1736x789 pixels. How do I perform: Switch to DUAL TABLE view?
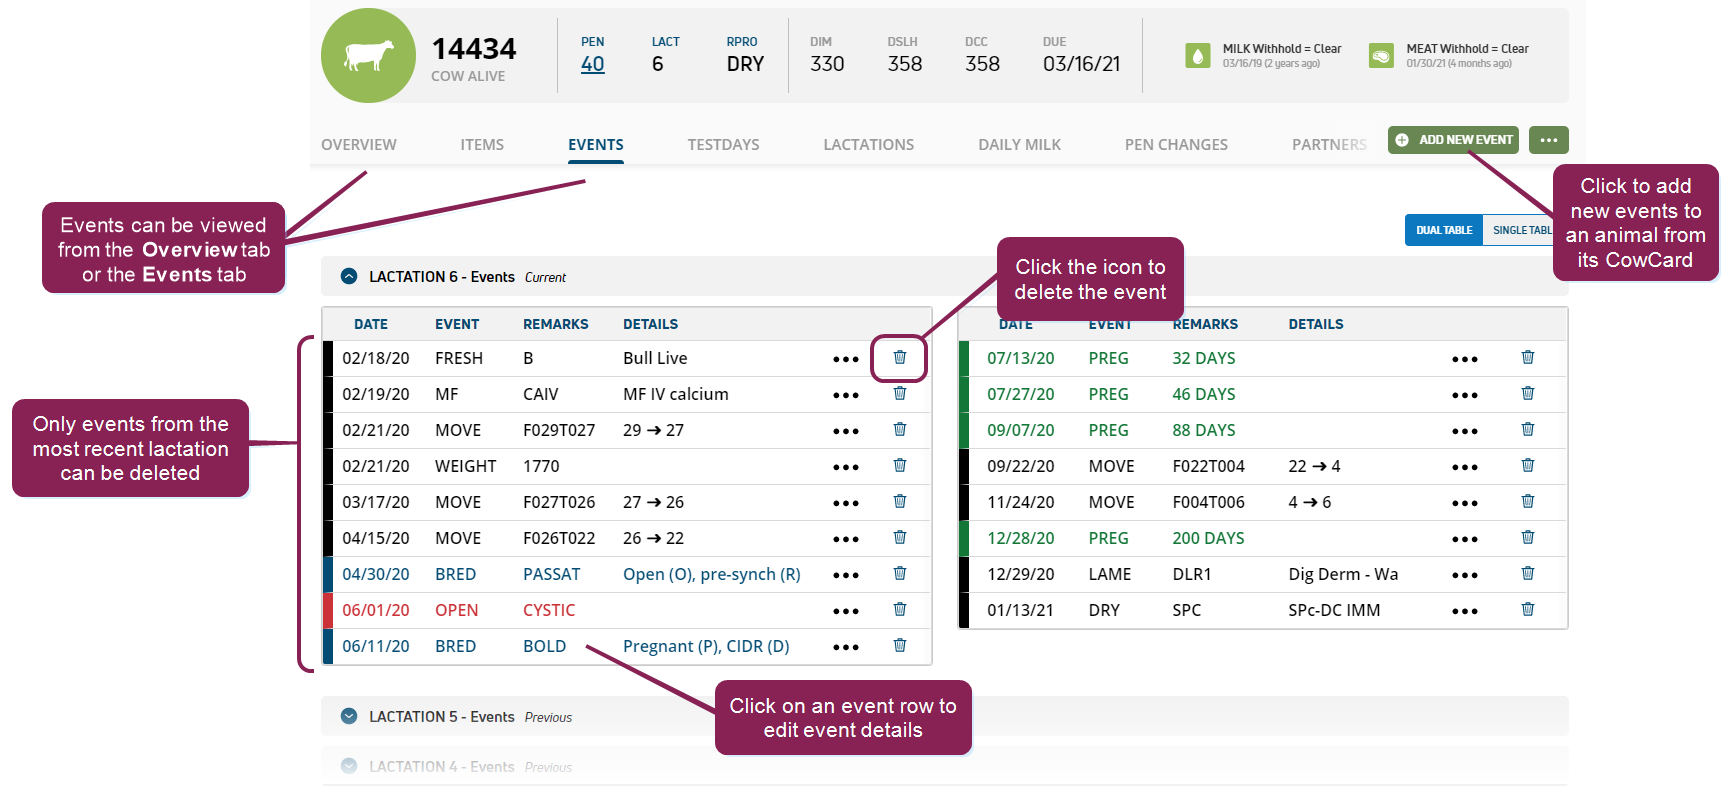[x=1443, y=230]
